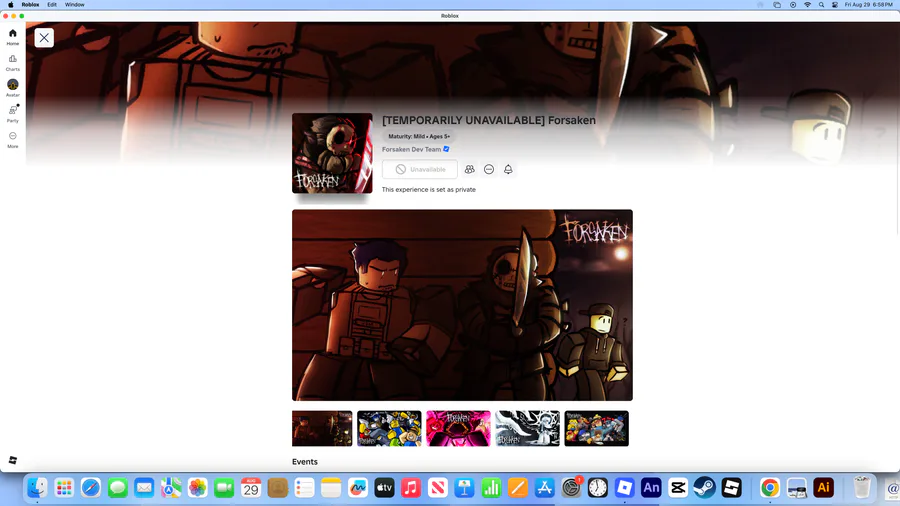Click the large Forsaken preview image
The image size is (900, 506).
click(x=462, y=305)
